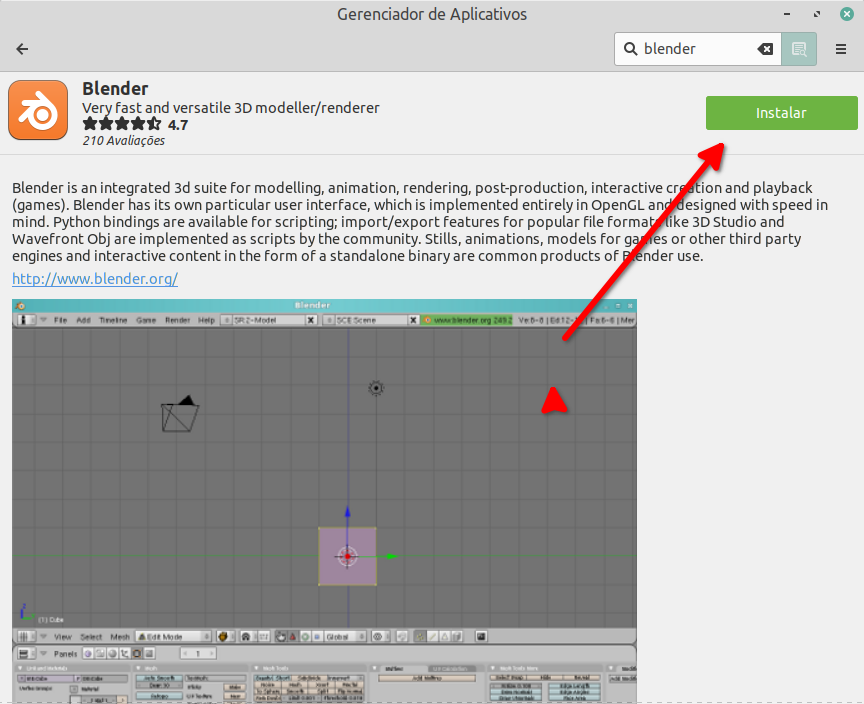Click the "4.7" rating value

click(178, 125)
